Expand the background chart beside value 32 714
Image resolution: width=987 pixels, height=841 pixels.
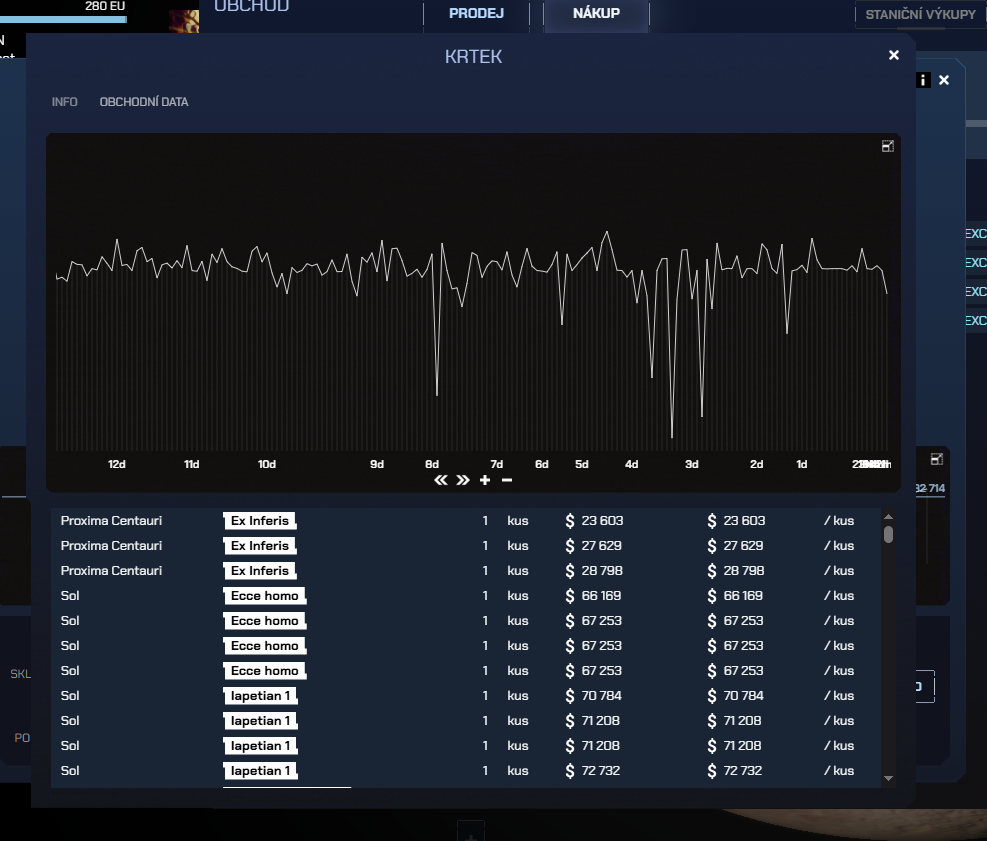pyautogui.click(x=937, y=459)
